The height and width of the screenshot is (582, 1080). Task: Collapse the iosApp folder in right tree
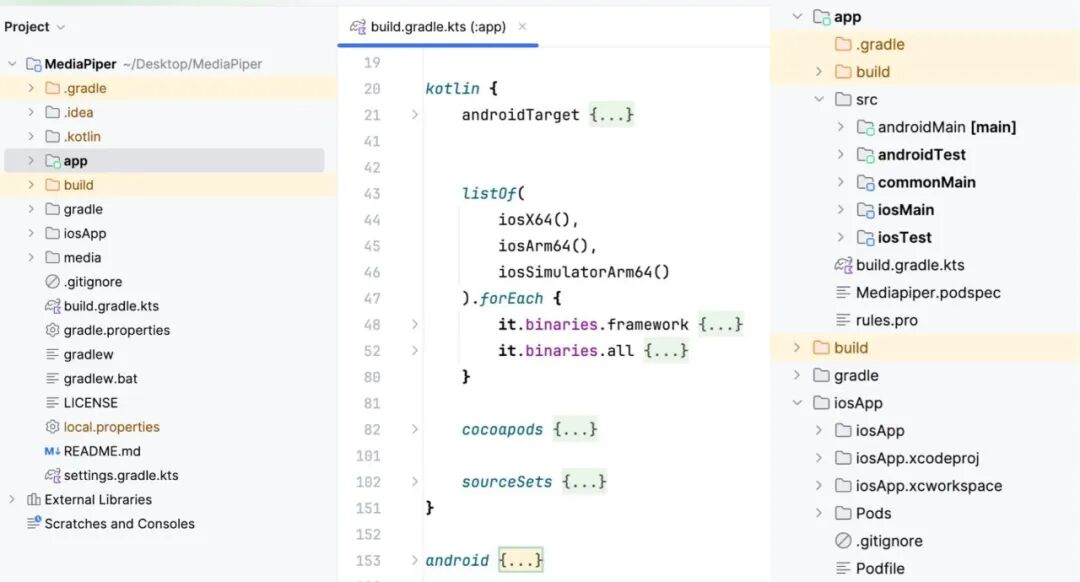tap(797, 402)
